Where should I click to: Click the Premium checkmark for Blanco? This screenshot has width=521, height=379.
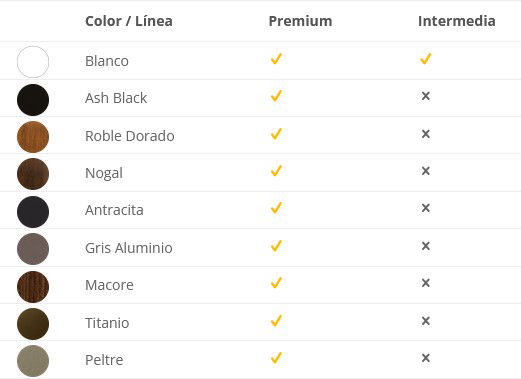click(276, 59)
